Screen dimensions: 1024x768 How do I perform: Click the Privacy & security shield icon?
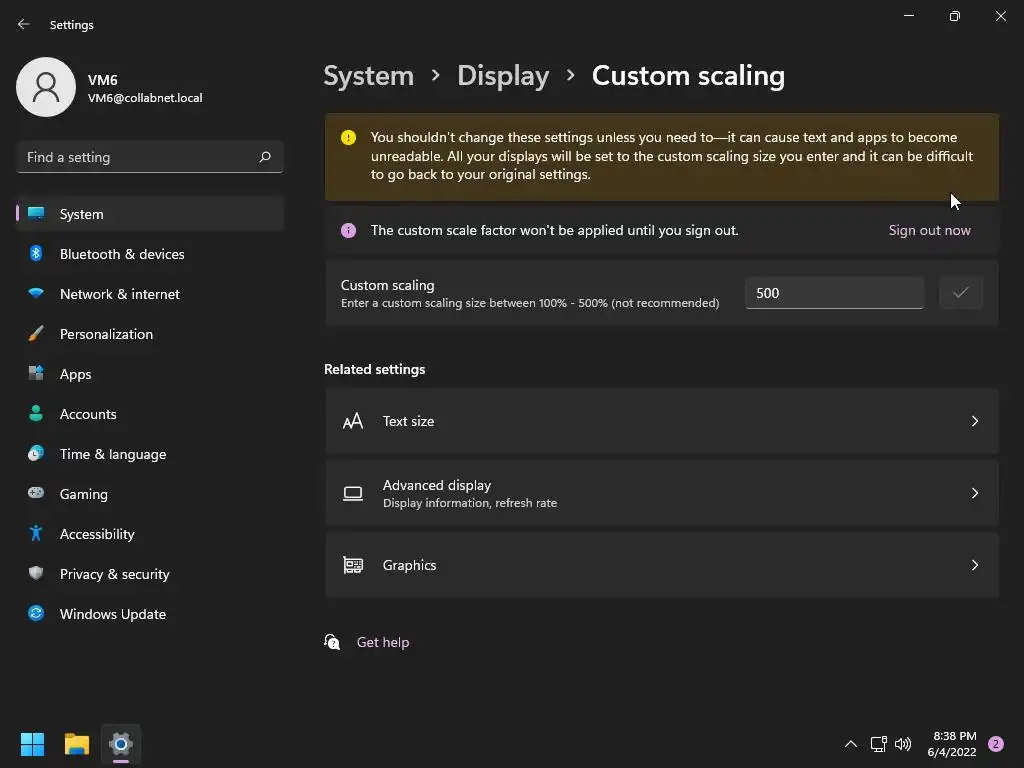pos(36,574)
